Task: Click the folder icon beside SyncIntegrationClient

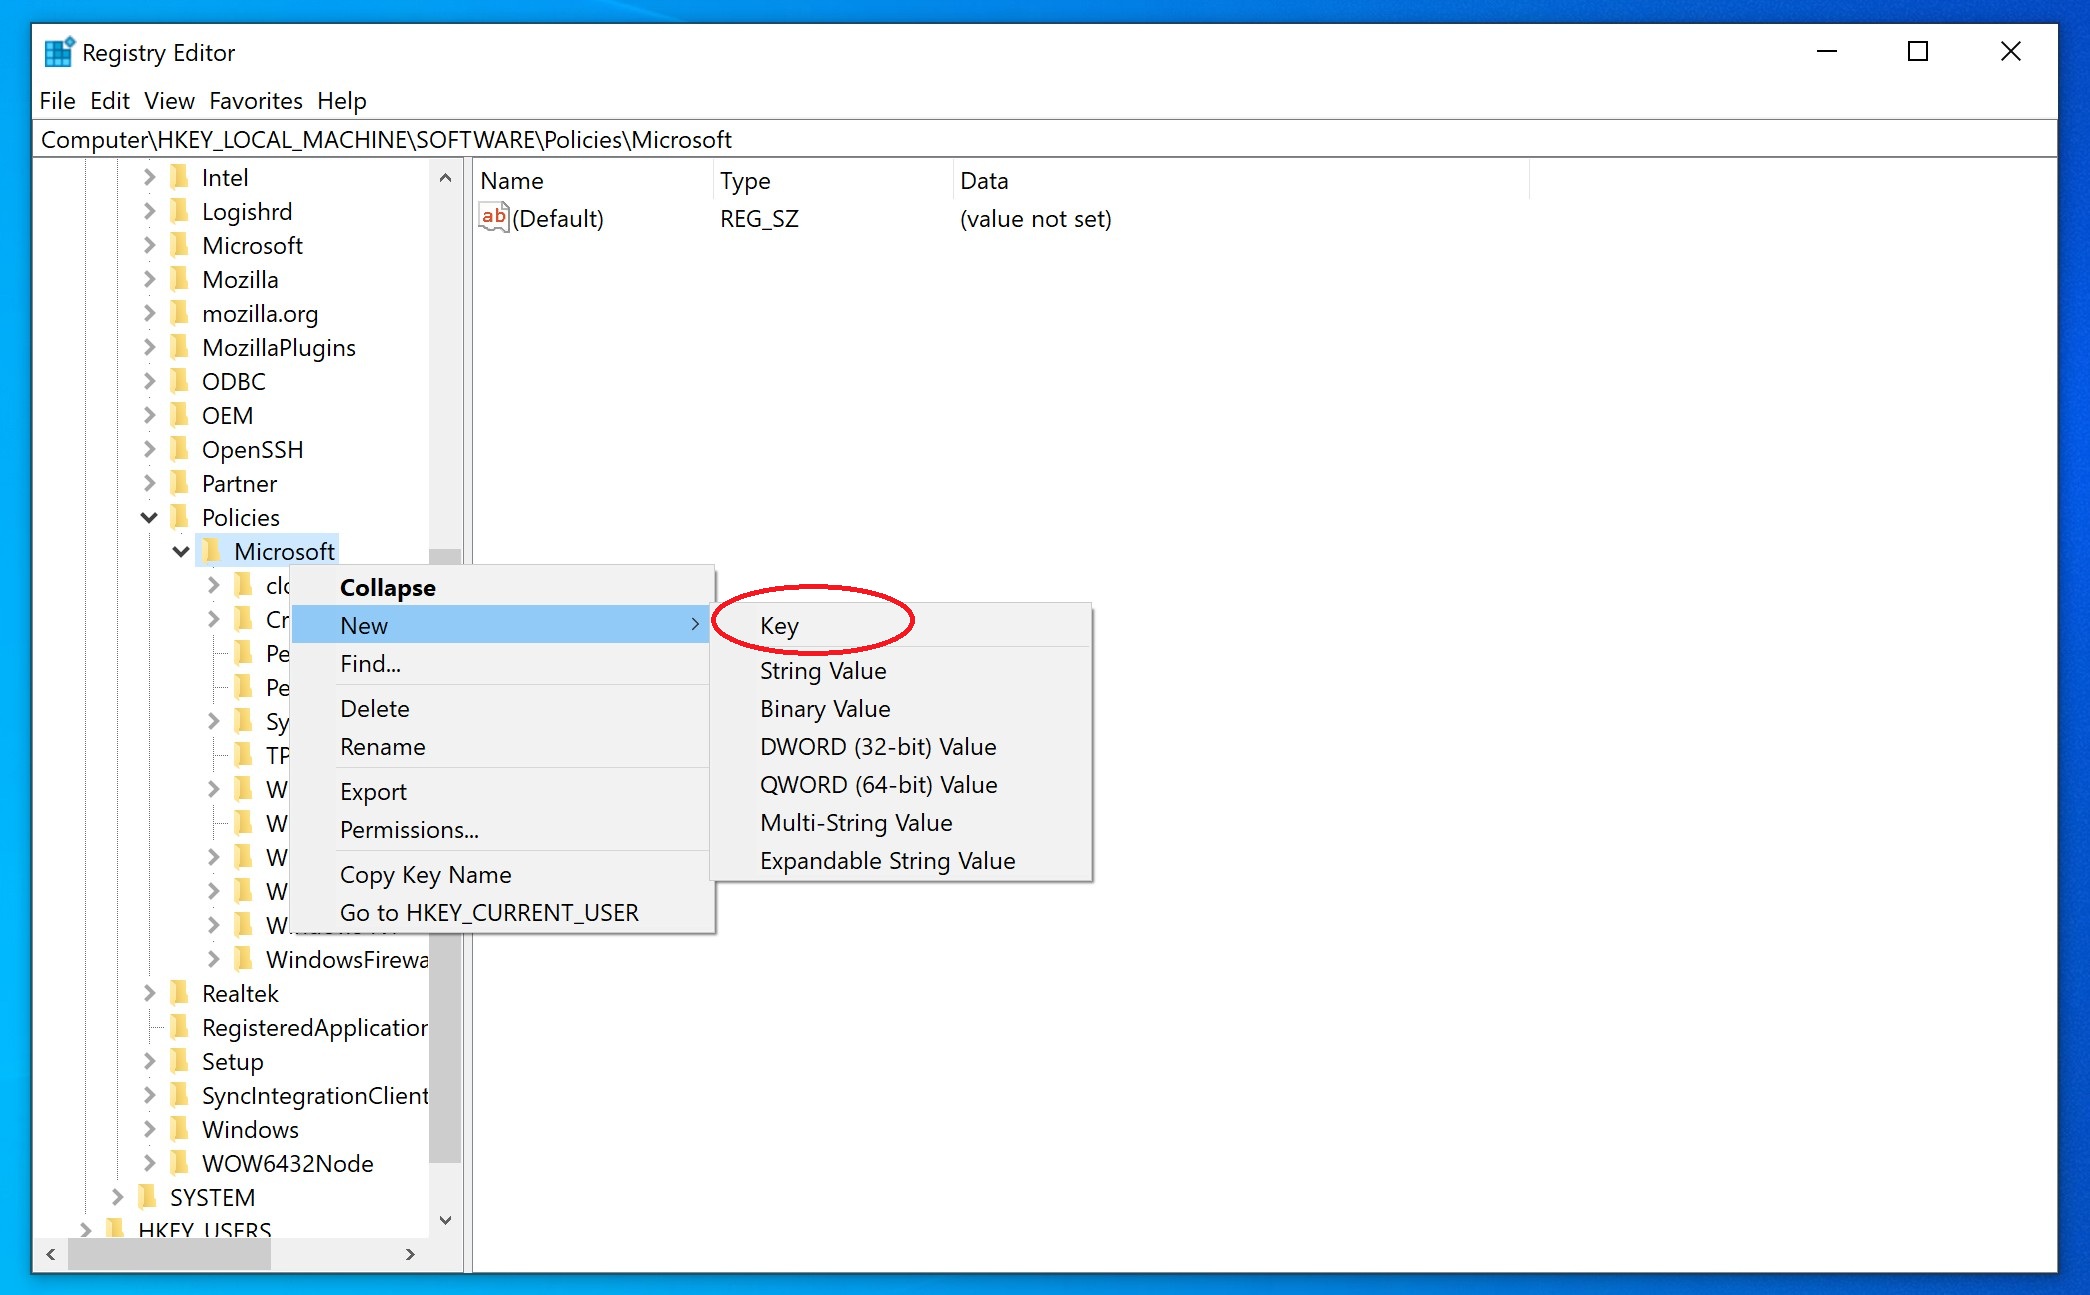Action: click(180, 1095)
